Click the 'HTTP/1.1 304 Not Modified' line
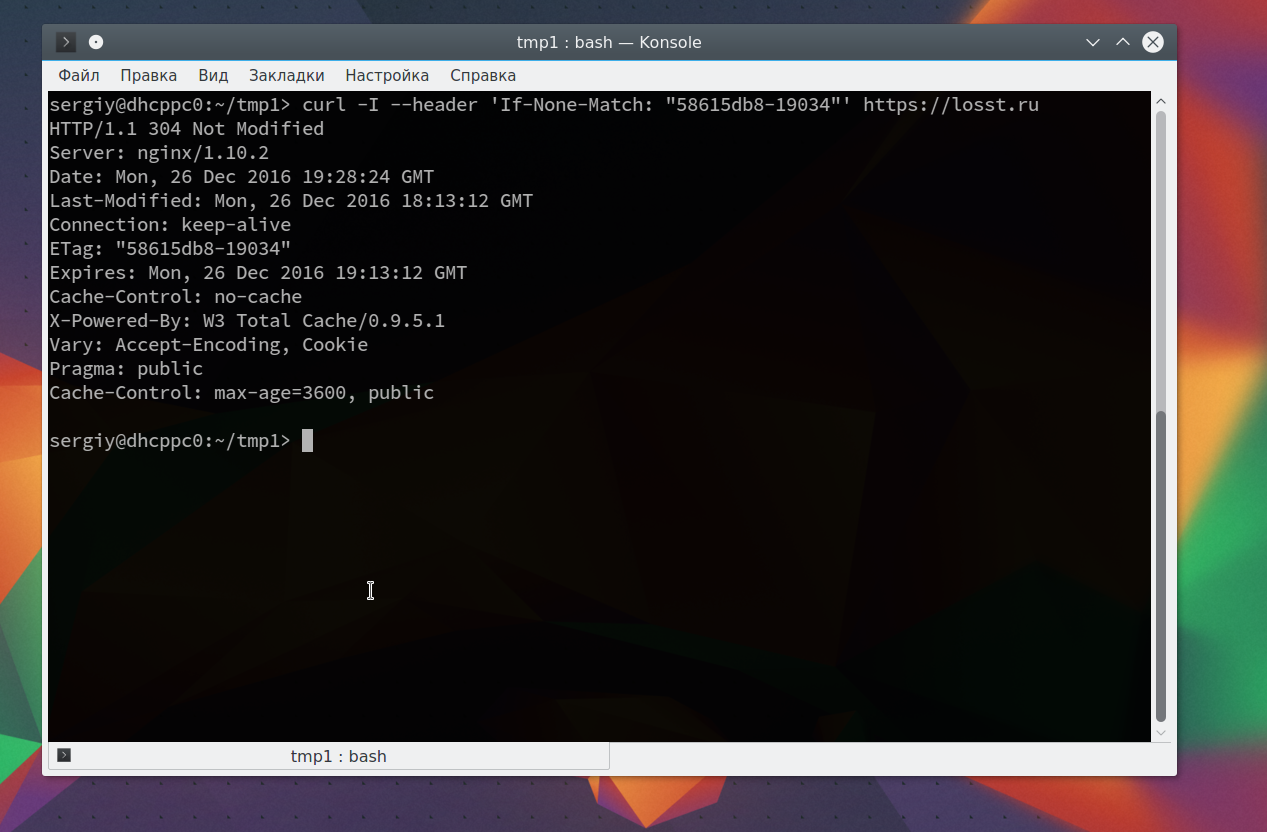This screenshot has width=1267, height=832. point(187,129)
